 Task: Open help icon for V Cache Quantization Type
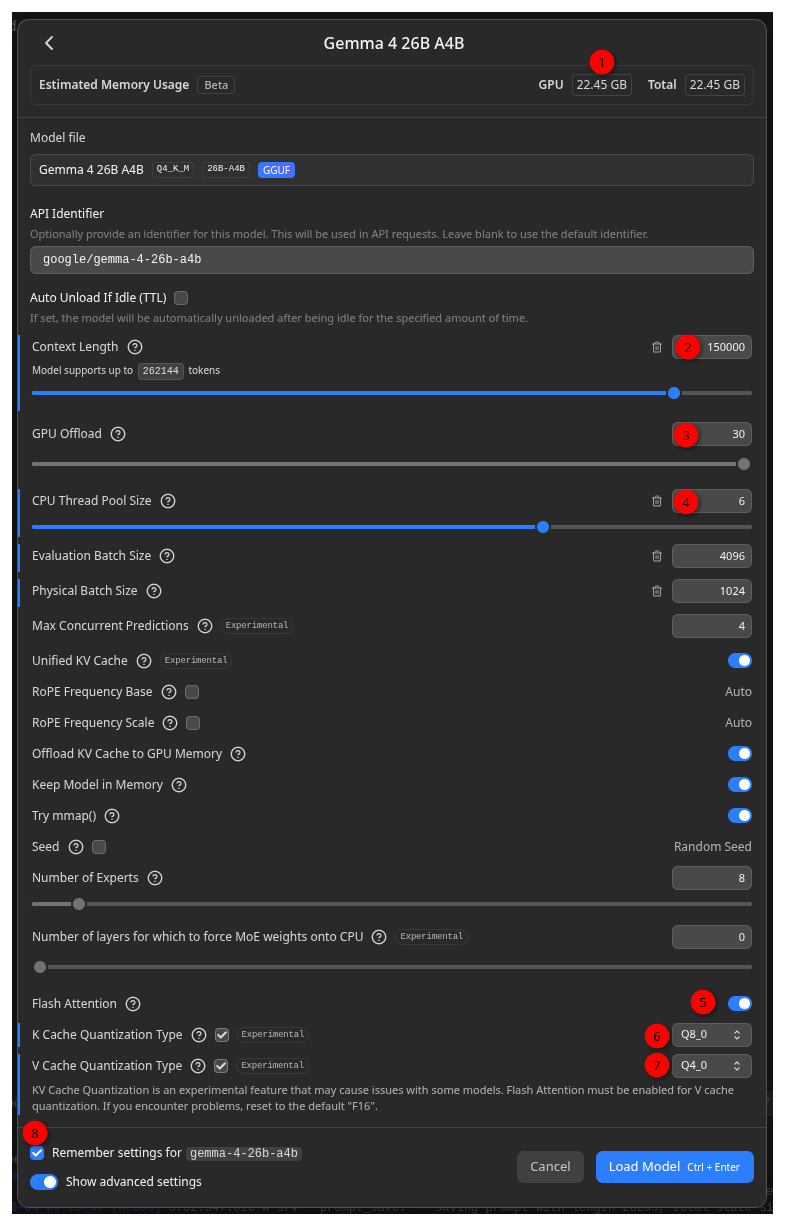198,1066
